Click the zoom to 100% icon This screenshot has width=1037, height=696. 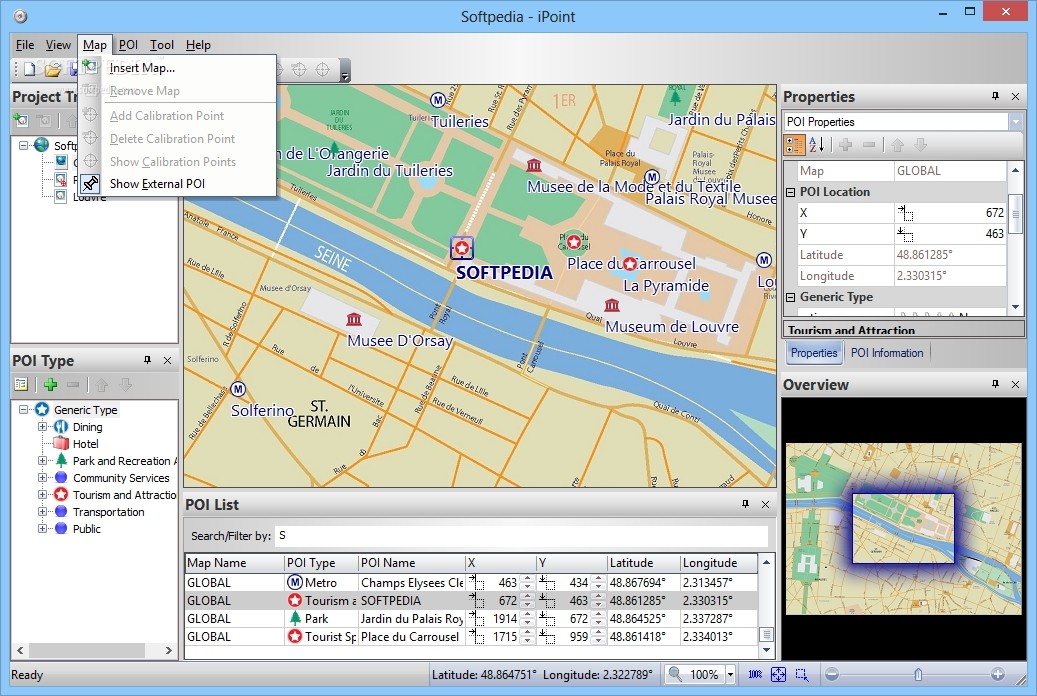[755, 674]
